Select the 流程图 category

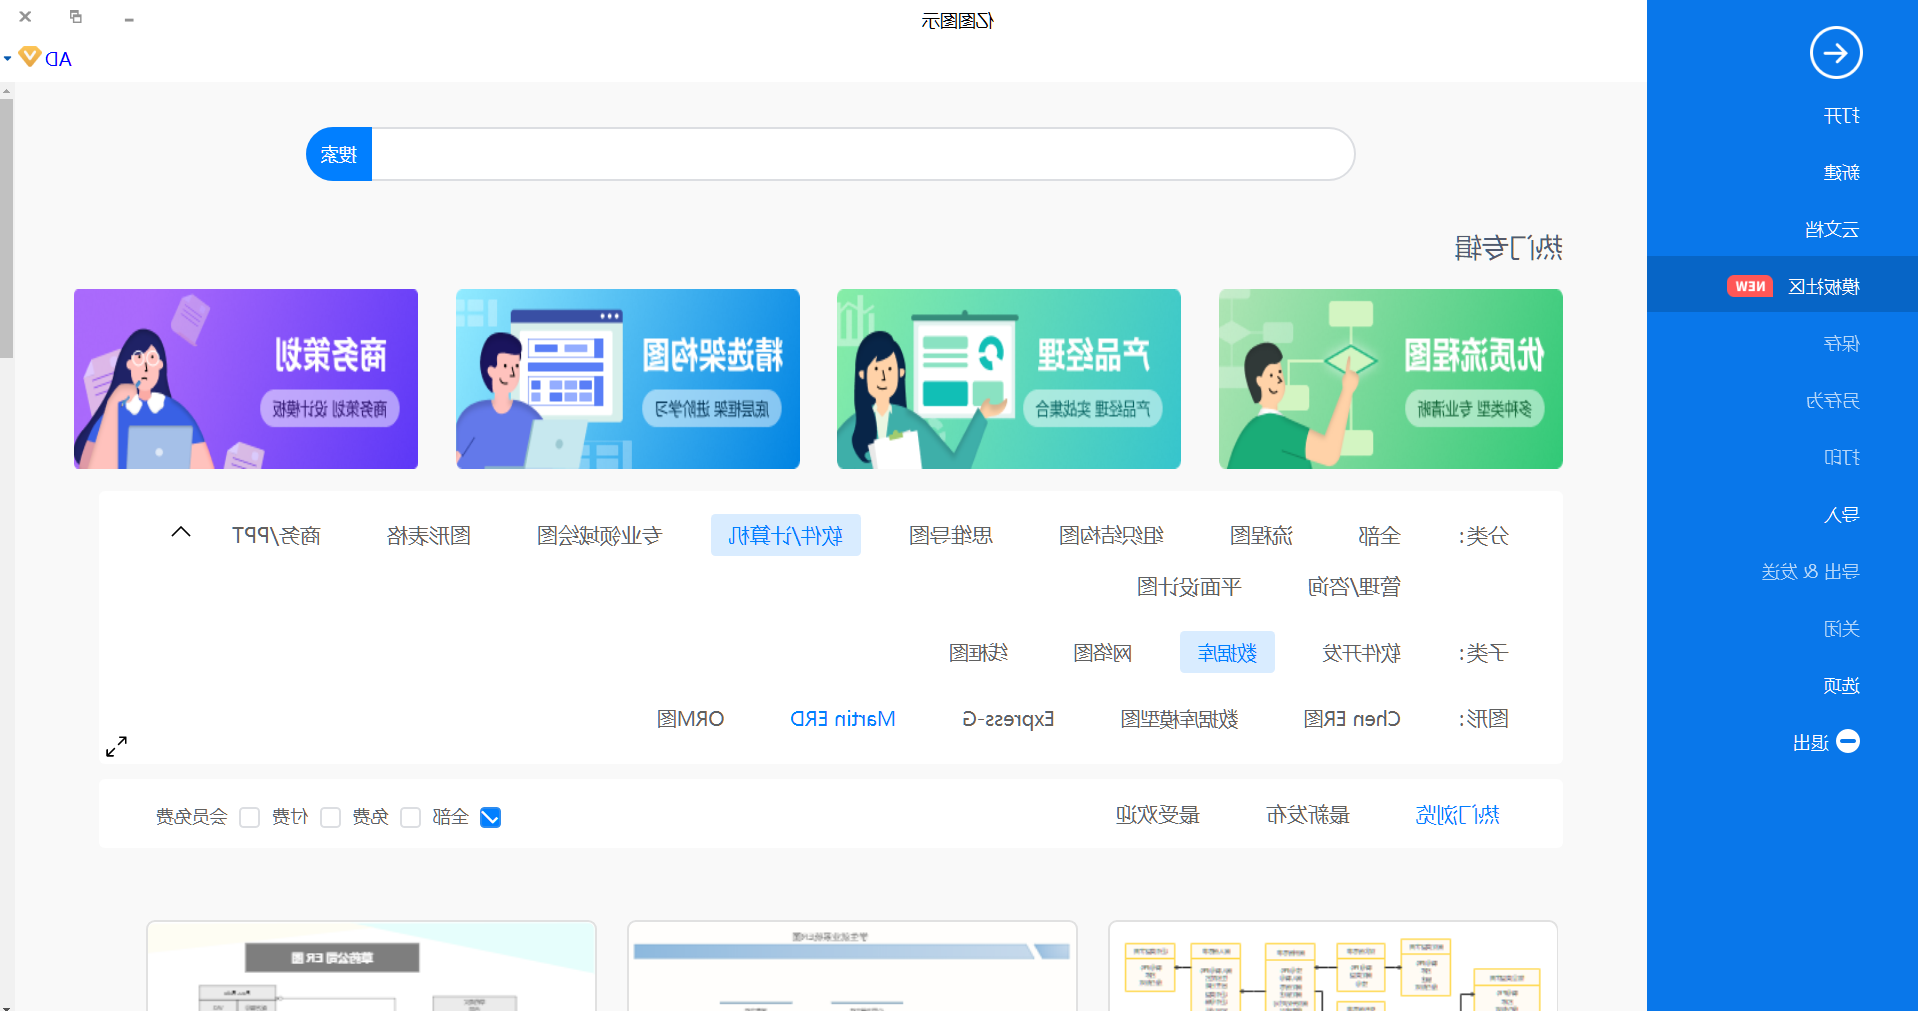(x=1261, y=536)
